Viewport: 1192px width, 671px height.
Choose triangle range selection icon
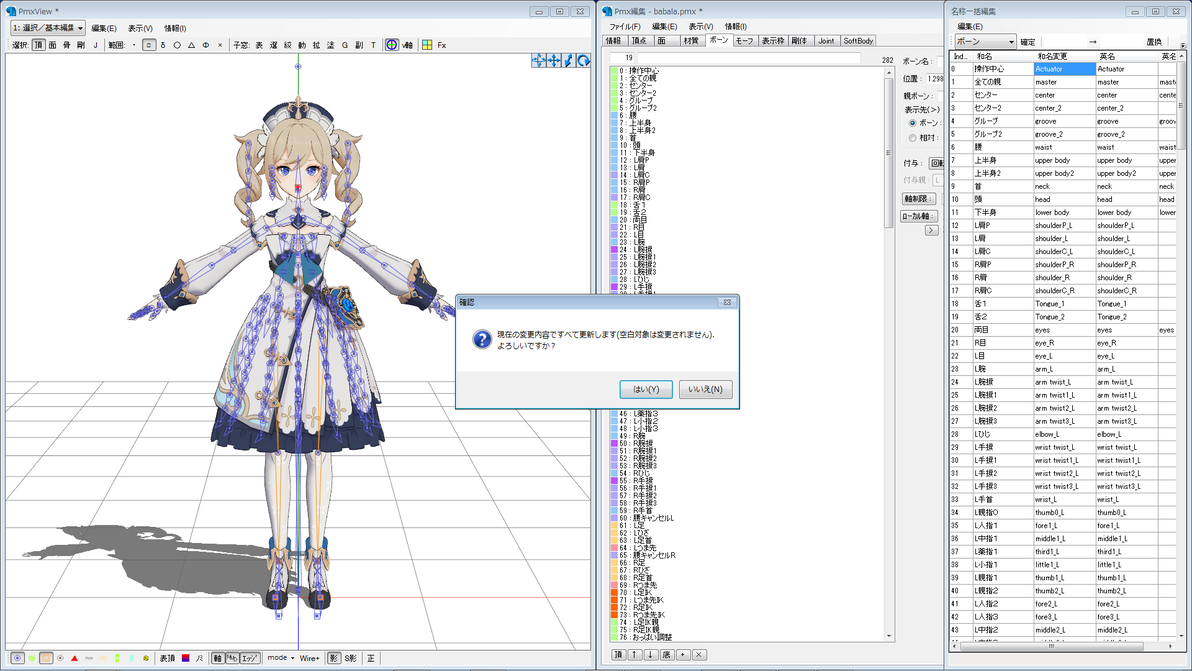pos(192,45)
